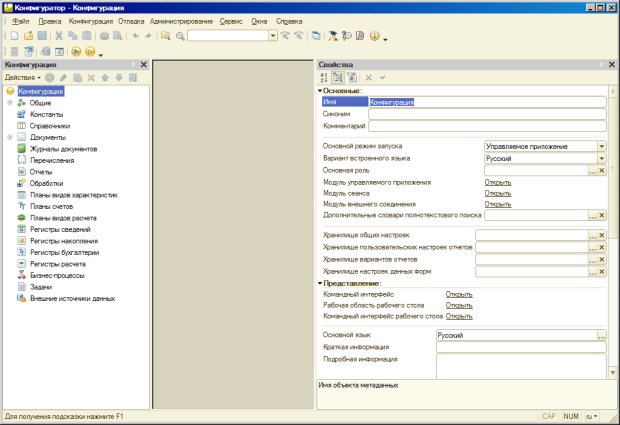Click the Документы icon in configuration tree
The height and width of the screenshot is (425, 620).
click(22, 137)
